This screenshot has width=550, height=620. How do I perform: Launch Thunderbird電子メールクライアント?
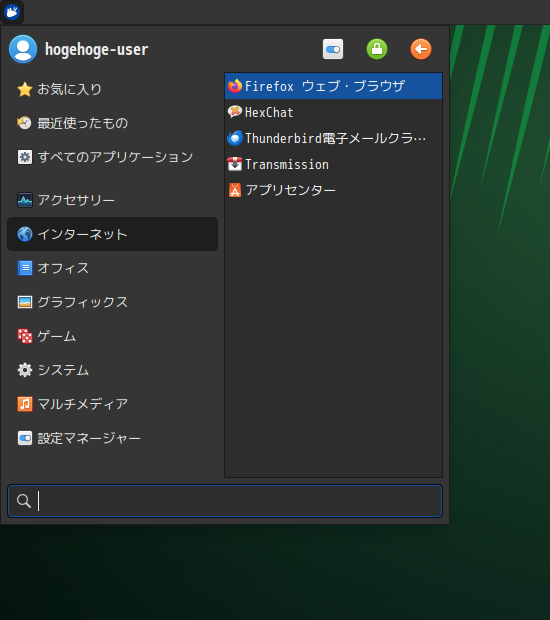tap(333, 138)
